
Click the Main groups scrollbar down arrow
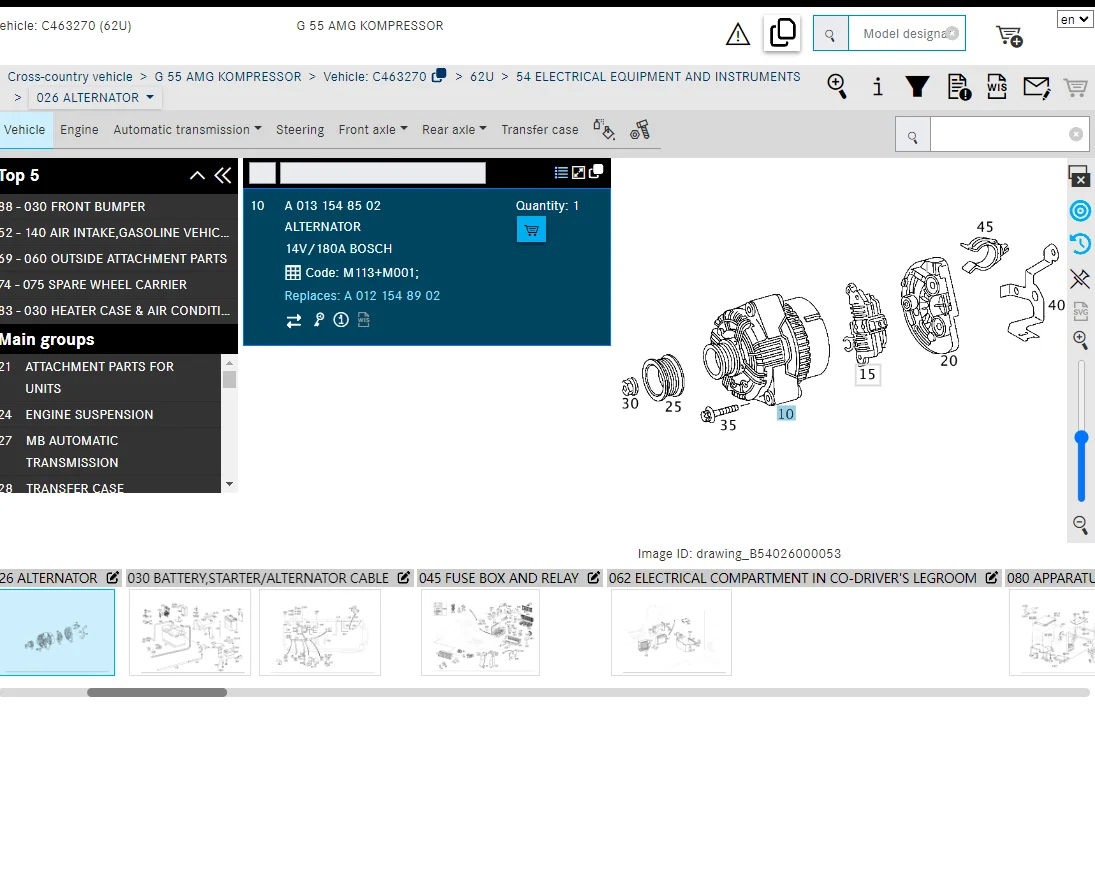[x=229, y=484]
